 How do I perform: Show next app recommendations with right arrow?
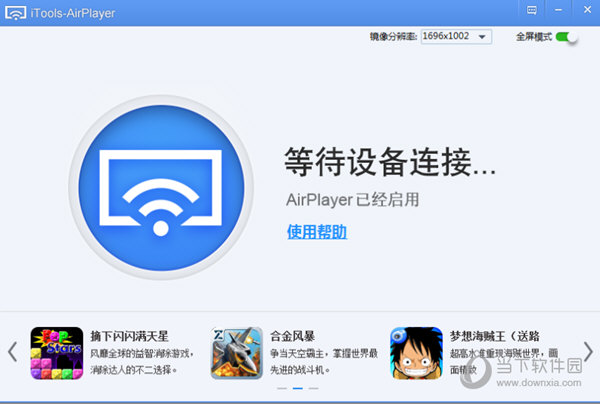[588, 351]
